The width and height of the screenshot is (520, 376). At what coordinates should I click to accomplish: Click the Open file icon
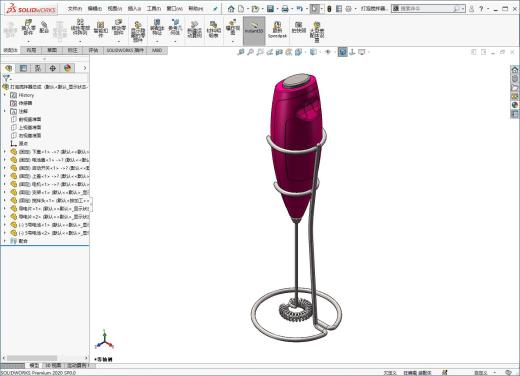pos(255,9)
